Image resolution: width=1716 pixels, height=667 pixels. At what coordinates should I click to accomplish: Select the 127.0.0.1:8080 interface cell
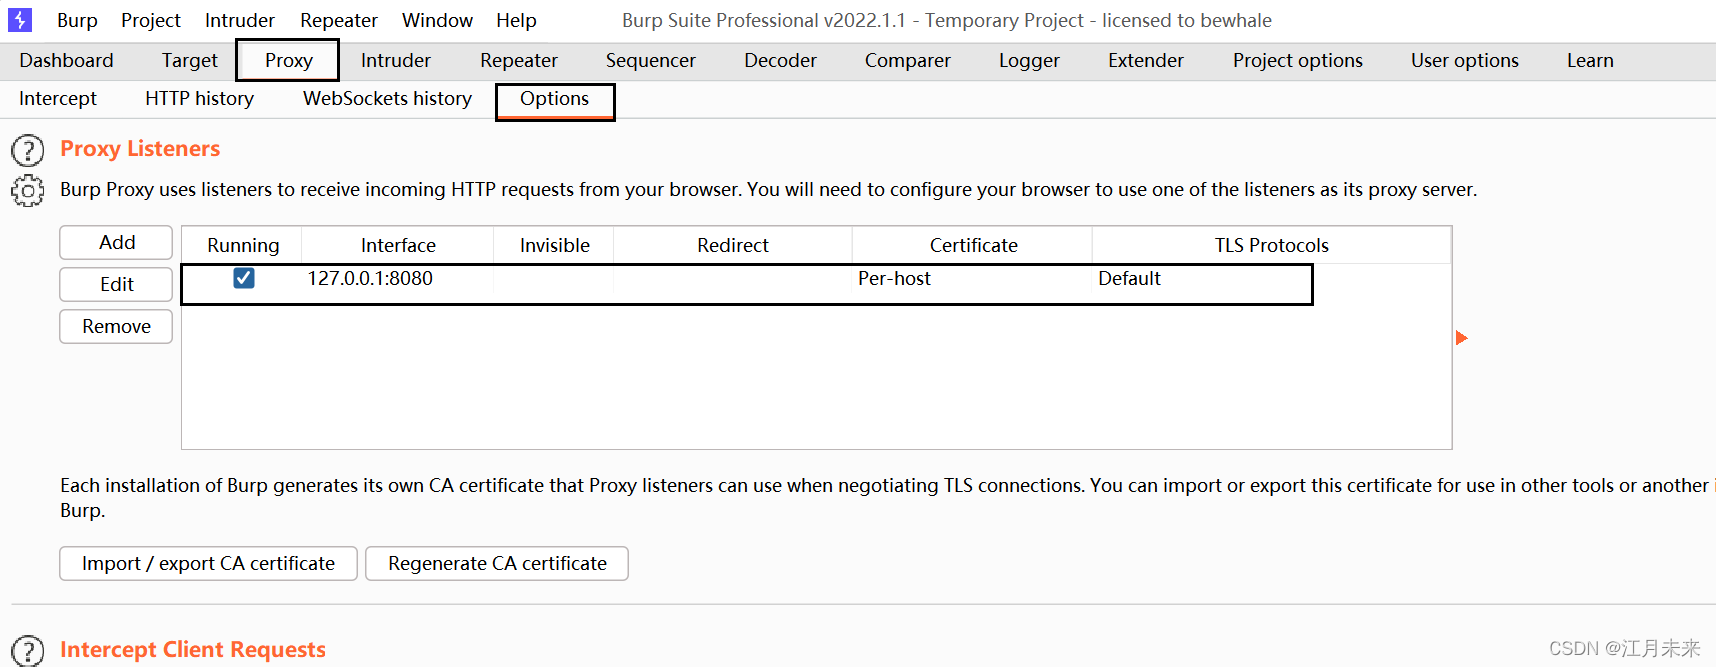coord(370,278)
